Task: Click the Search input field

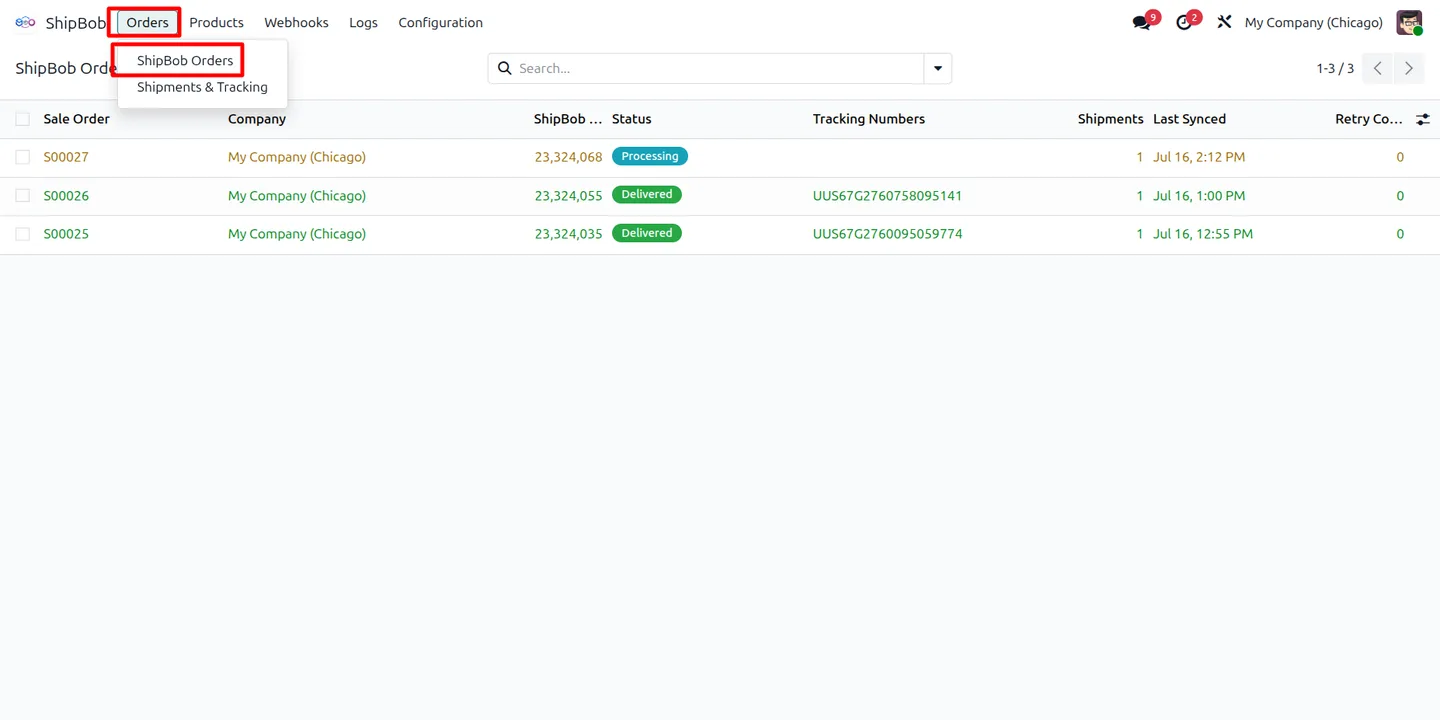Action: 718,68
